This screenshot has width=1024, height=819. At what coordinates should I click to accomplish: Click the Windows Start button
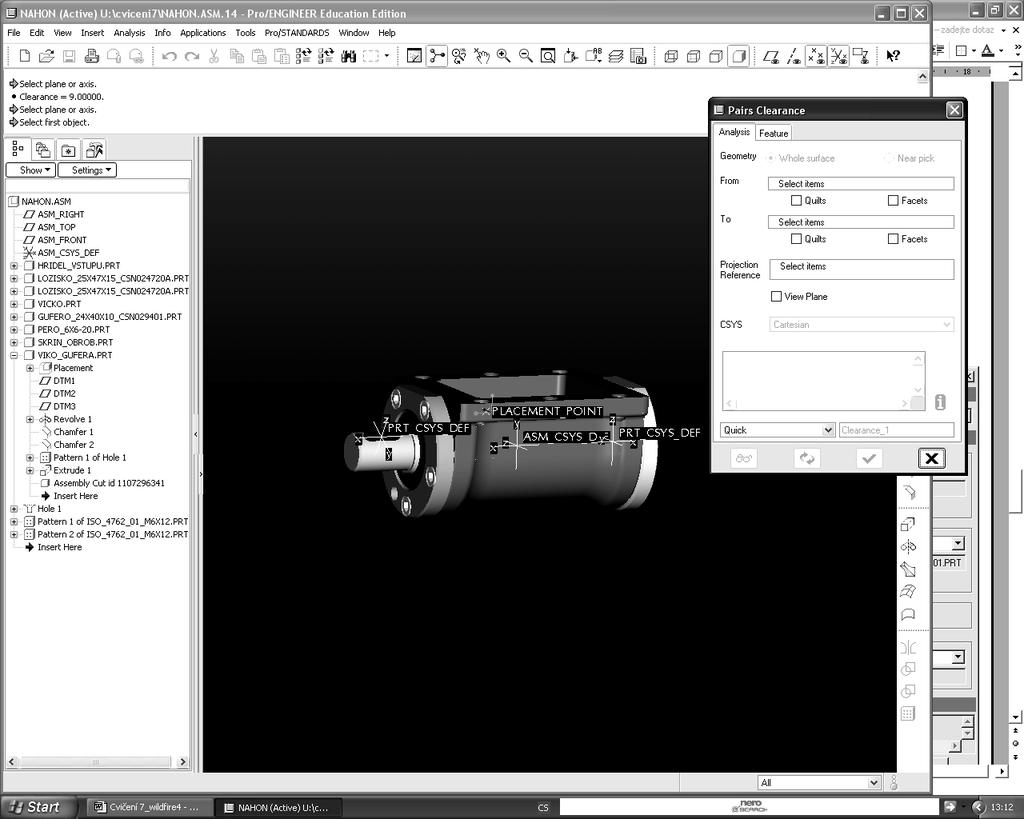(x=37, y=807)
